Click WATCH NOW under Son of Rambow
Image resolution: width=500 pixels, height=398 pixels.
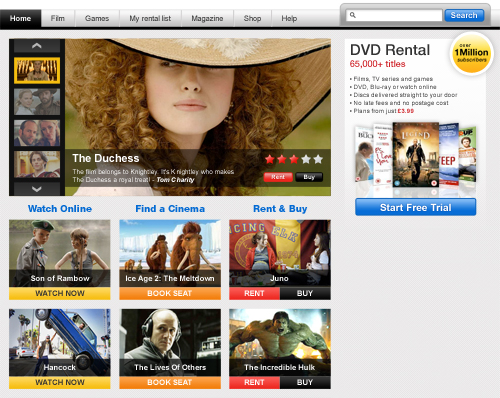[60, 293]
